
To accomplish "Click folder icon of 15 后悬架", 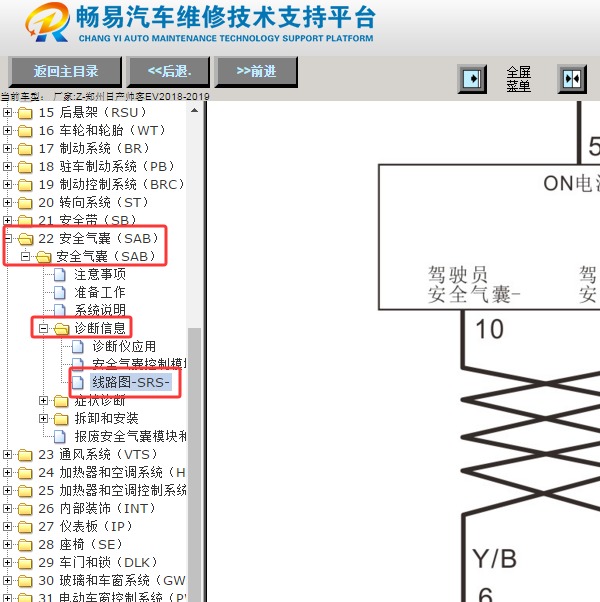I will coord(25,113).
